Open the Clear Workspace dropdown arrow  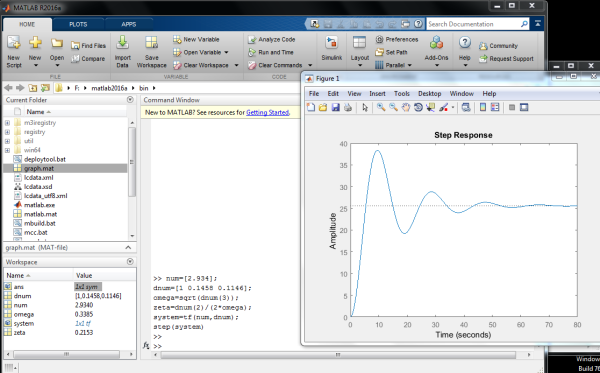pos(236,65)
